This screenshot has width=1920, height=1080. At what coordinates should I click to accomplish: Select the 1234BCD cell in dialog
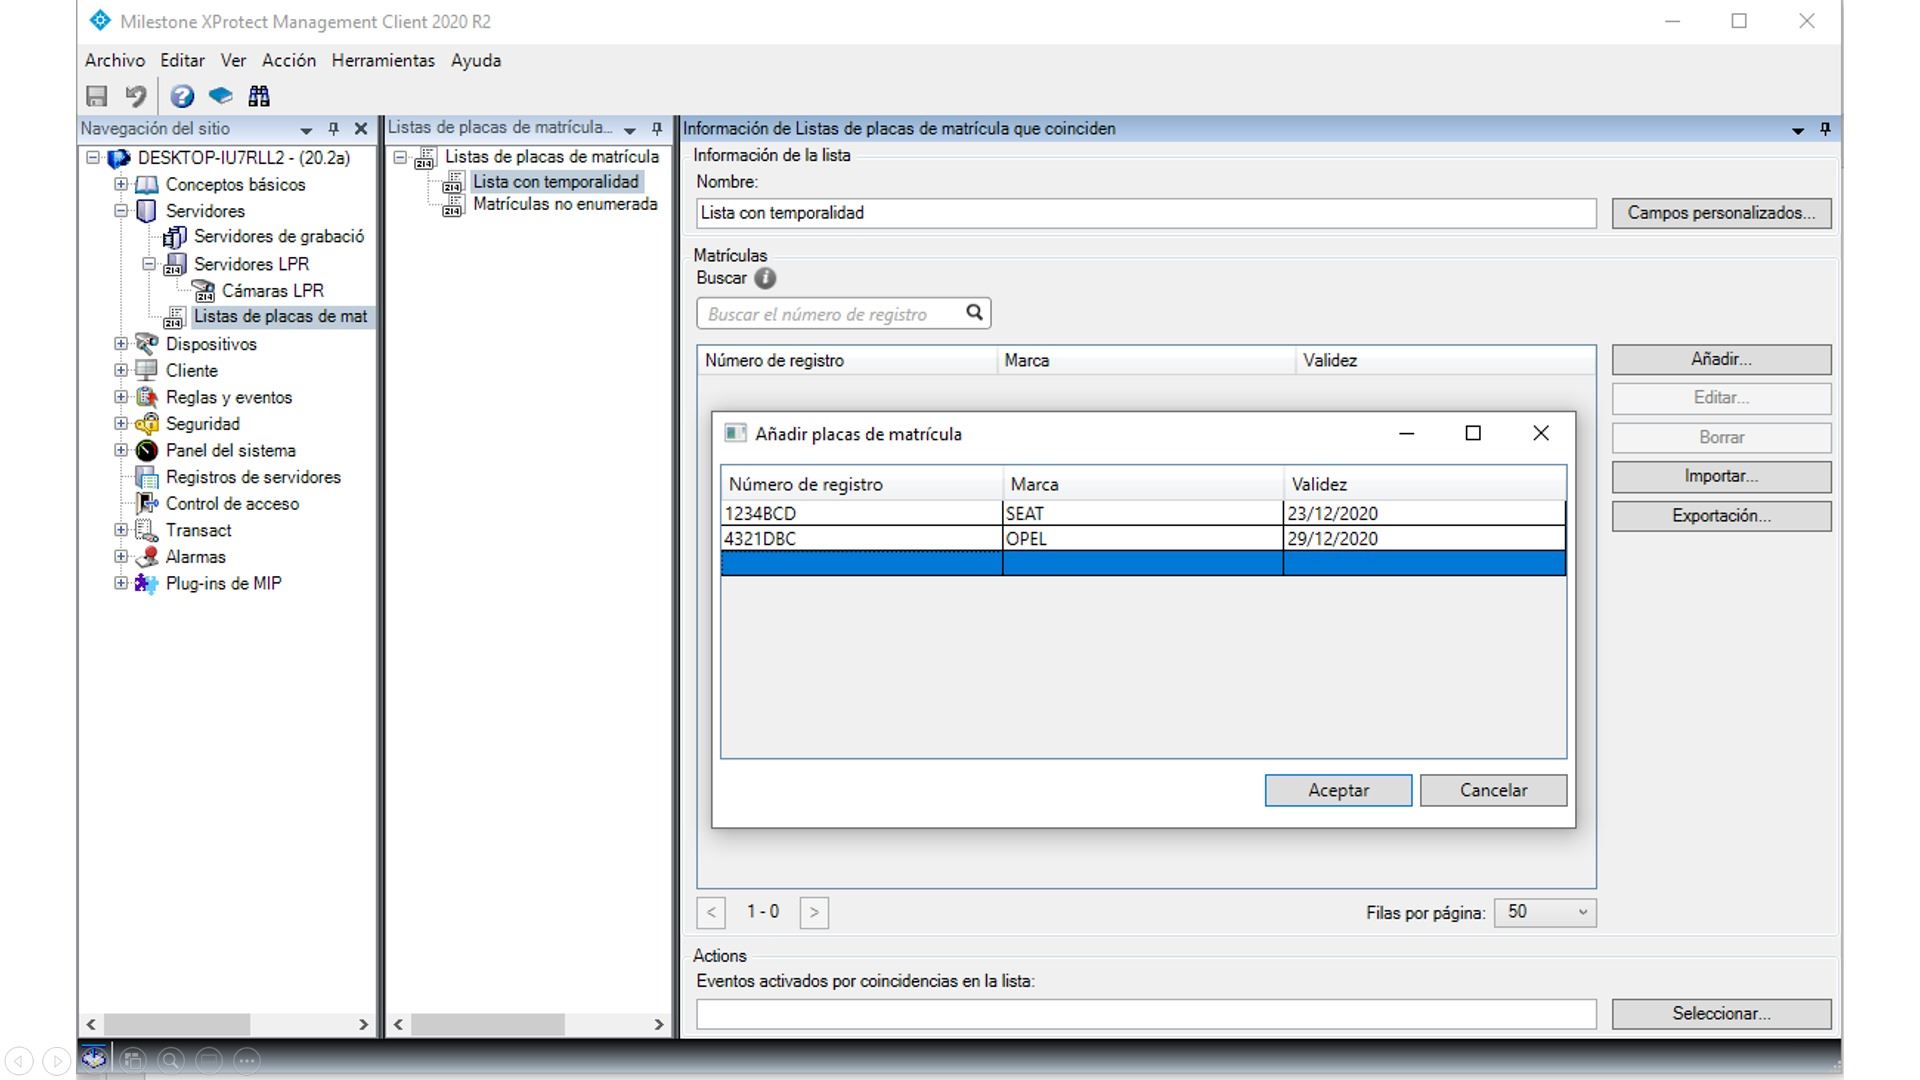tap(861, 513)
